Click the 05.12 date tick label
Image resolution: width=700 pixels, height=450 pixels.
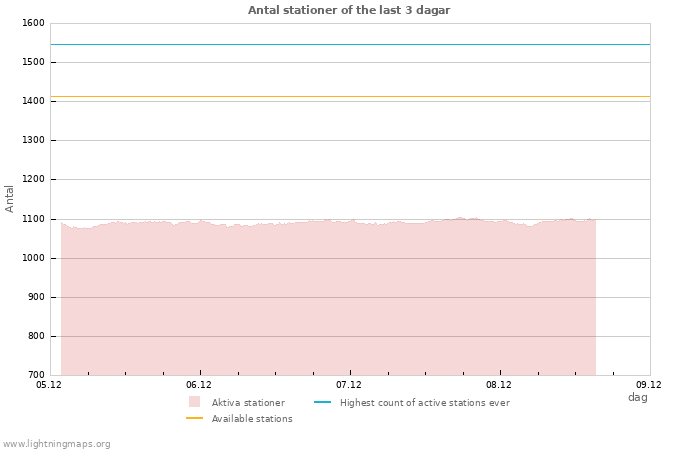coord(49,384)
